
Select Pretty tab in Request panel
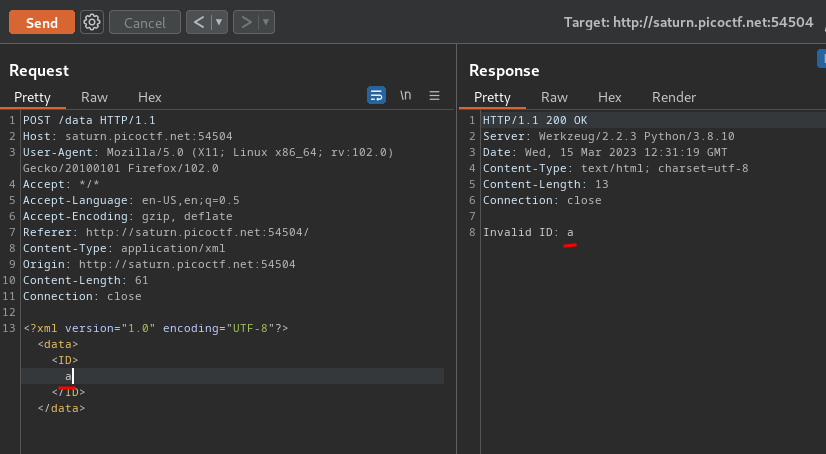click(x=32, y=97)
